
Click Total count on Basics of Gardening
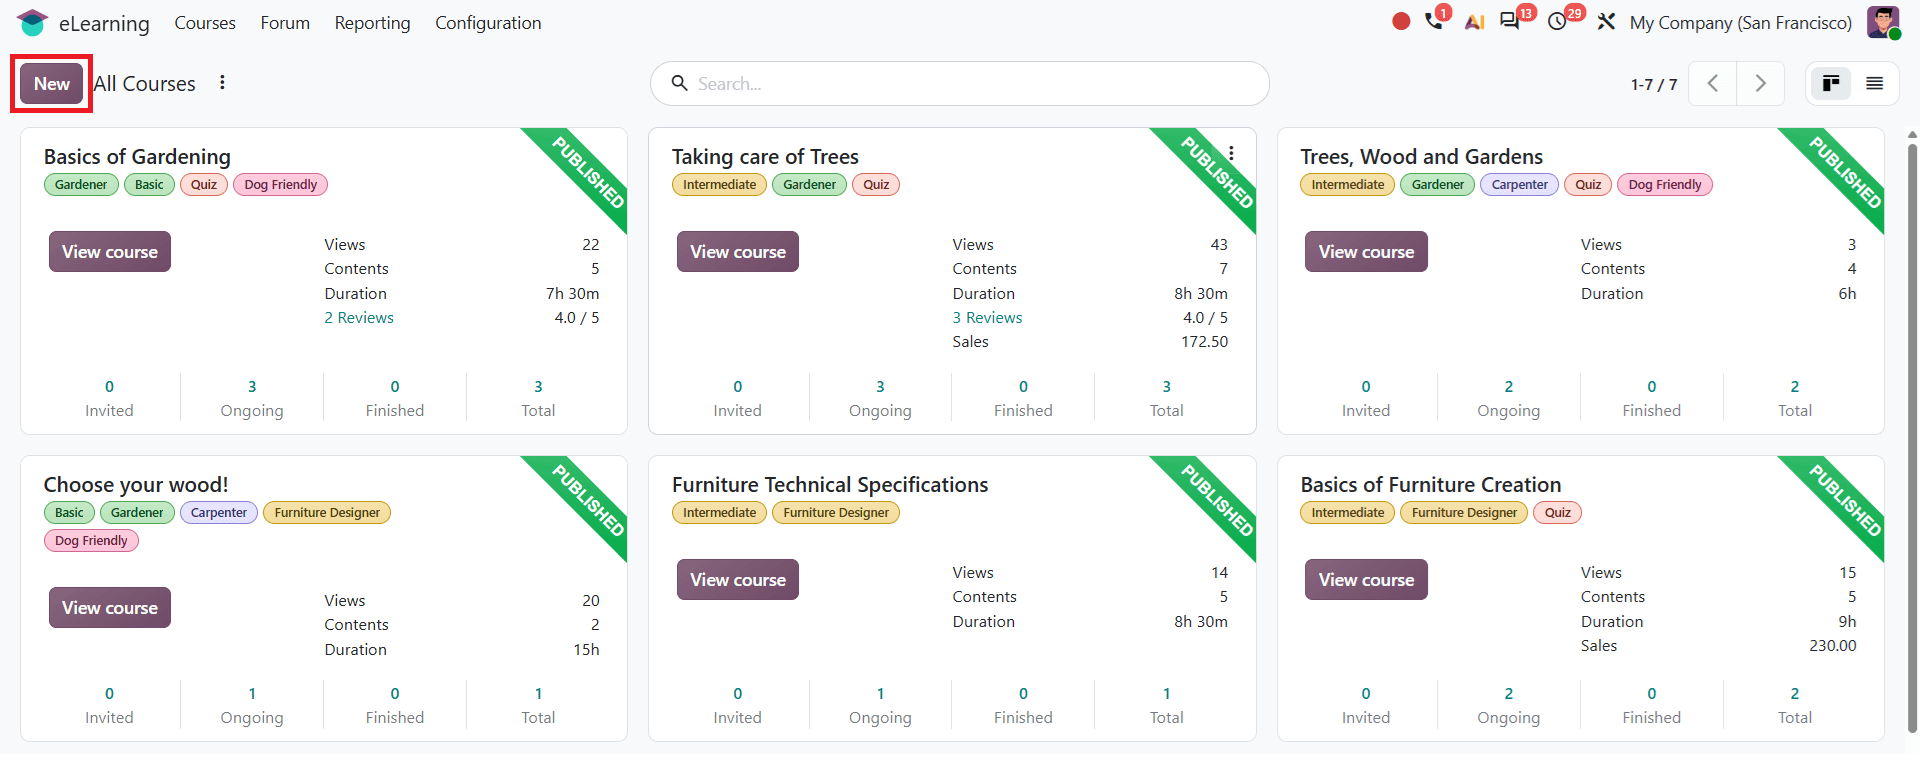(538, 398)
